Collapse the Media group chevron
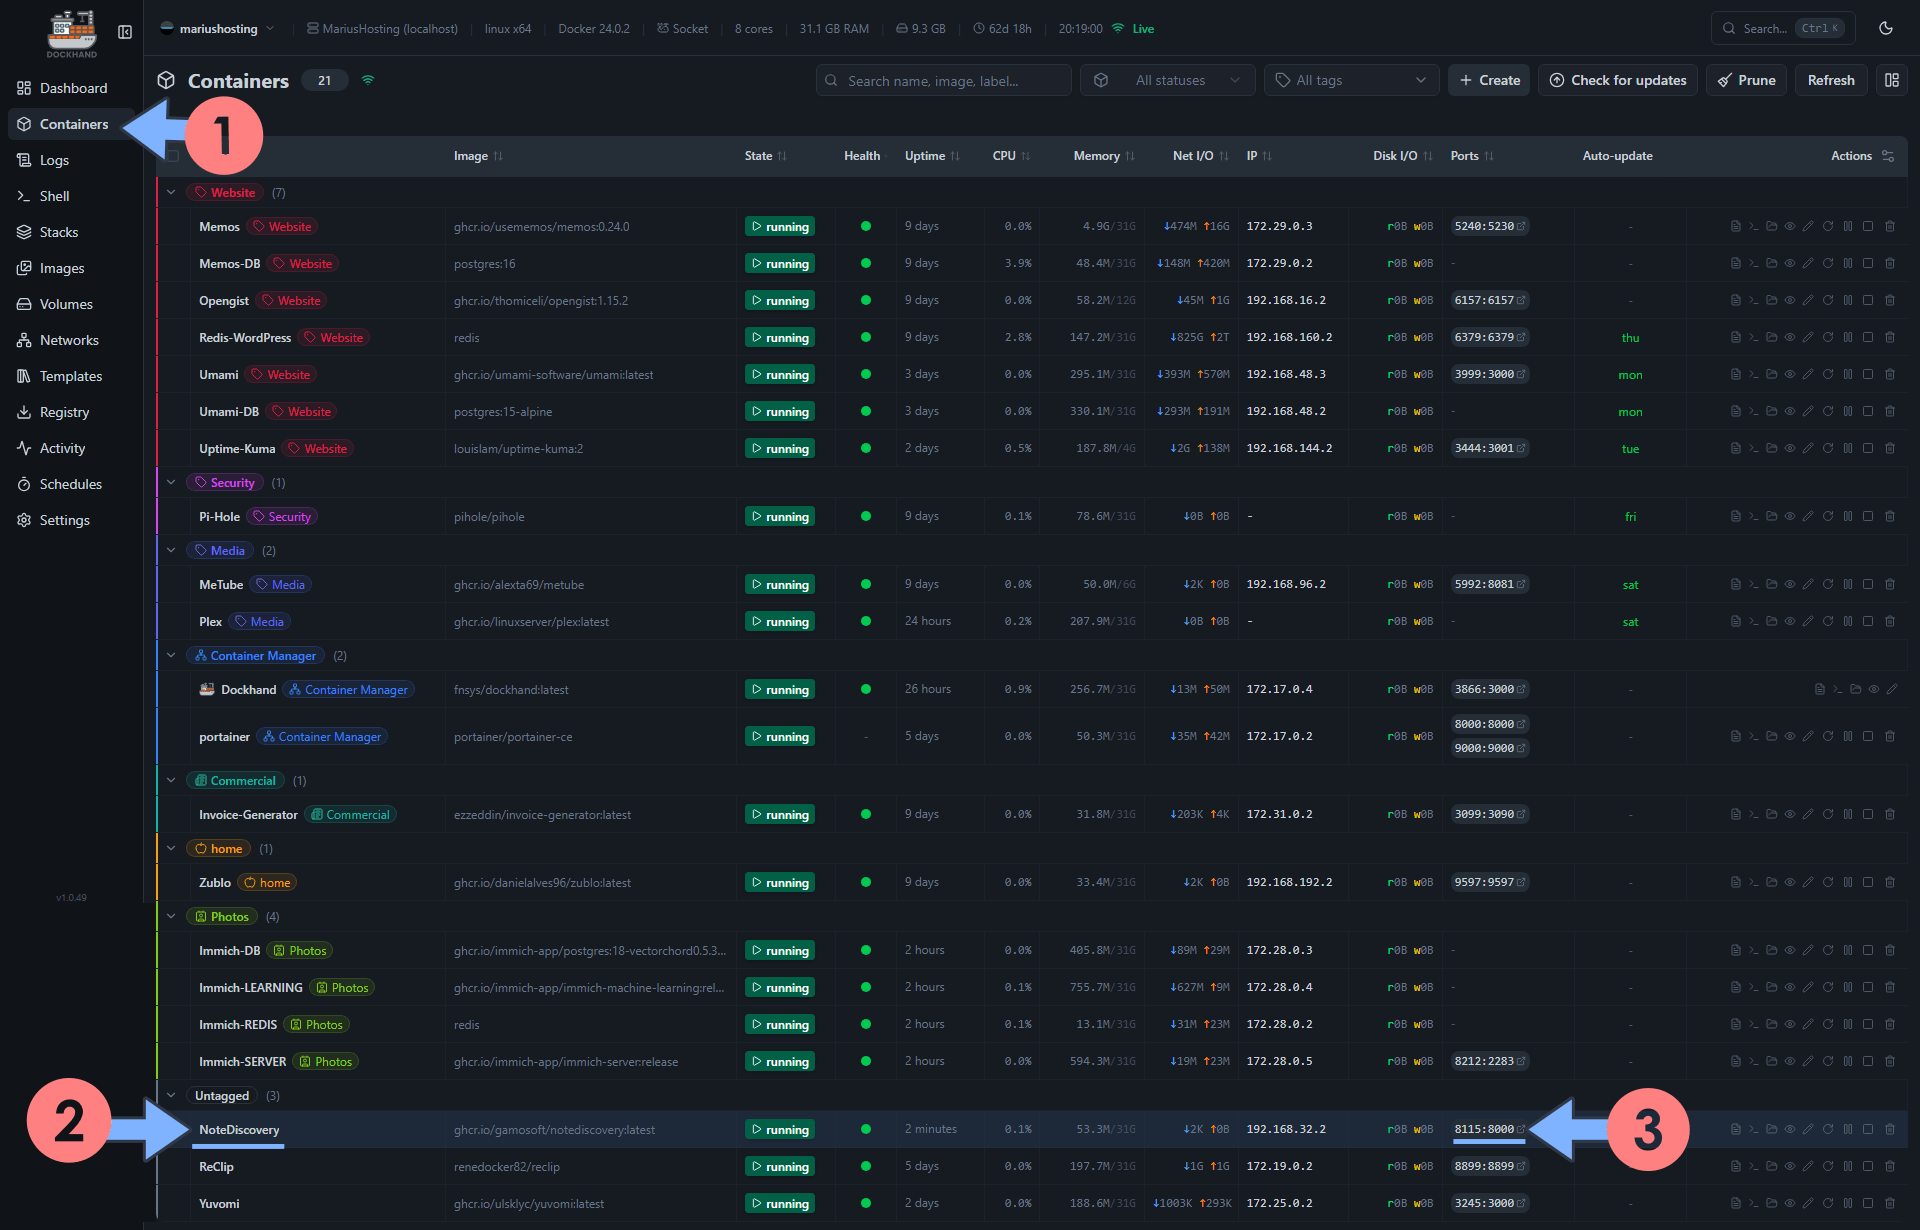 [171, 550]
